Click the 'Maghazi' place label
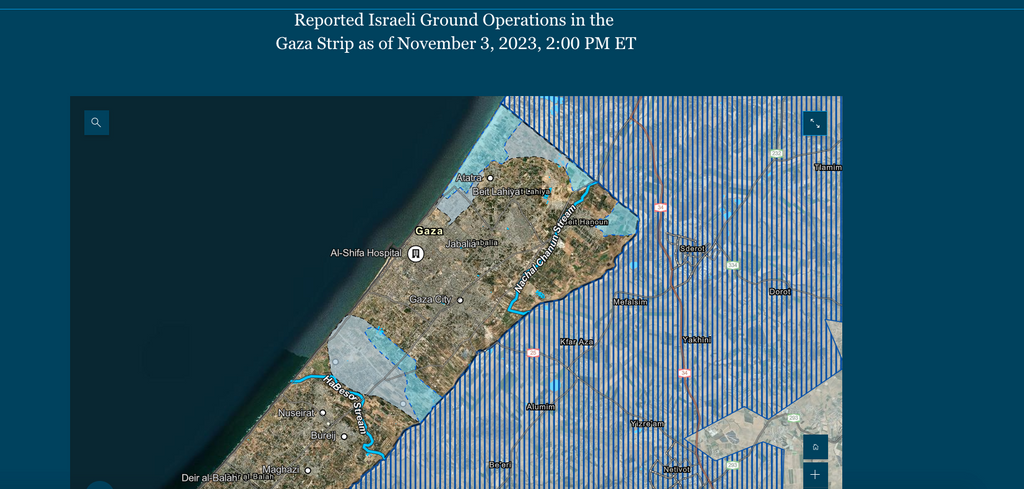1024x489 pixels. [x=281, y=469]
